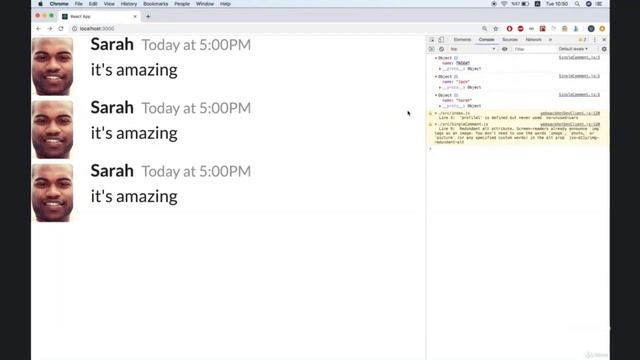This screenshot has height=360, width=640.
Task: Expand the ./src/index.js warning
Action: click(436, 113)
